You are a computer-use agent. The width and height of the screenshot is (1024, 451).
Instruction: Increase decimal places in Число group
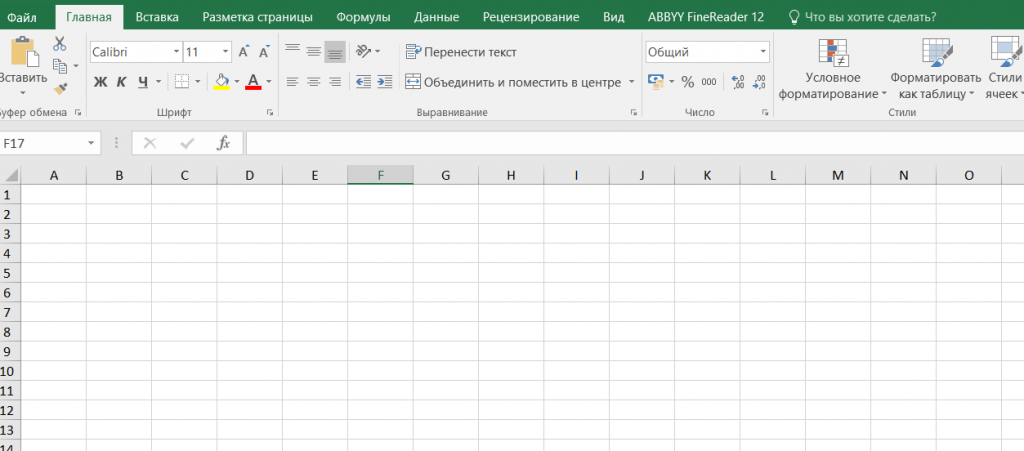tap(738, 82)
